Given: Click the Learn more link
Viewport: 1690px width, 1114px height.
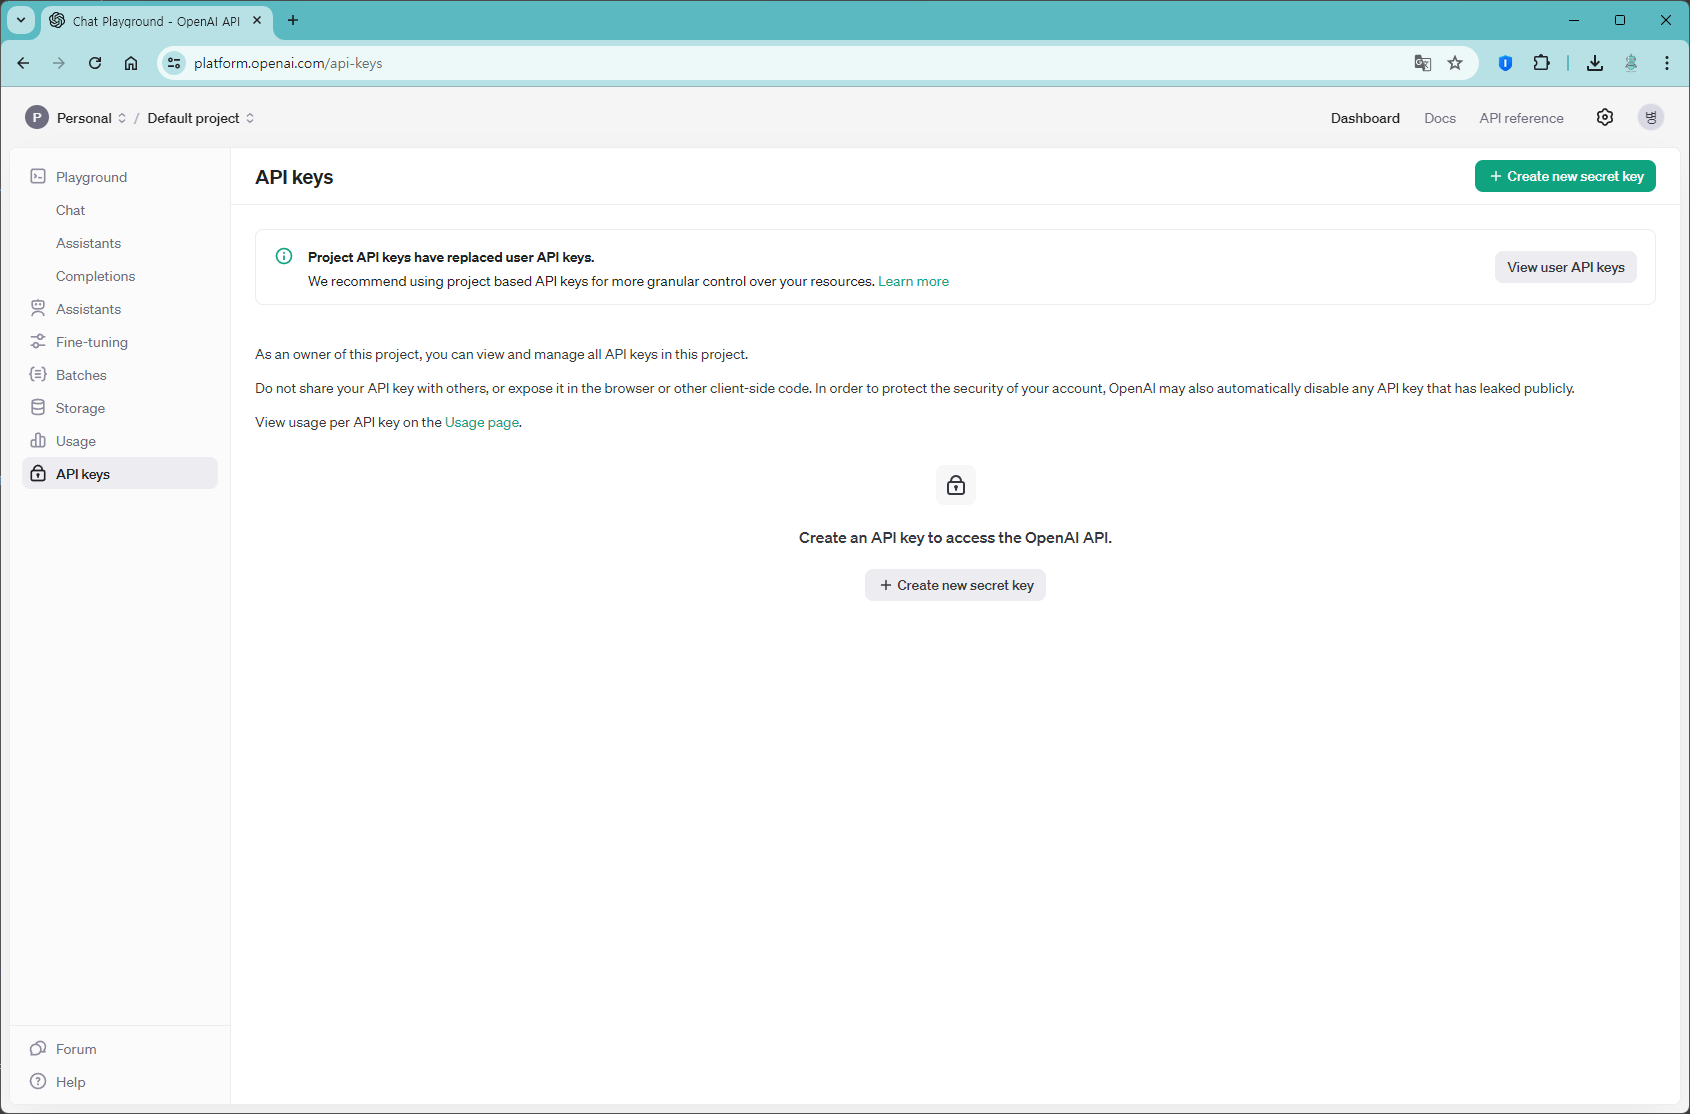Looking at the screenshot, I should point(913,281).
